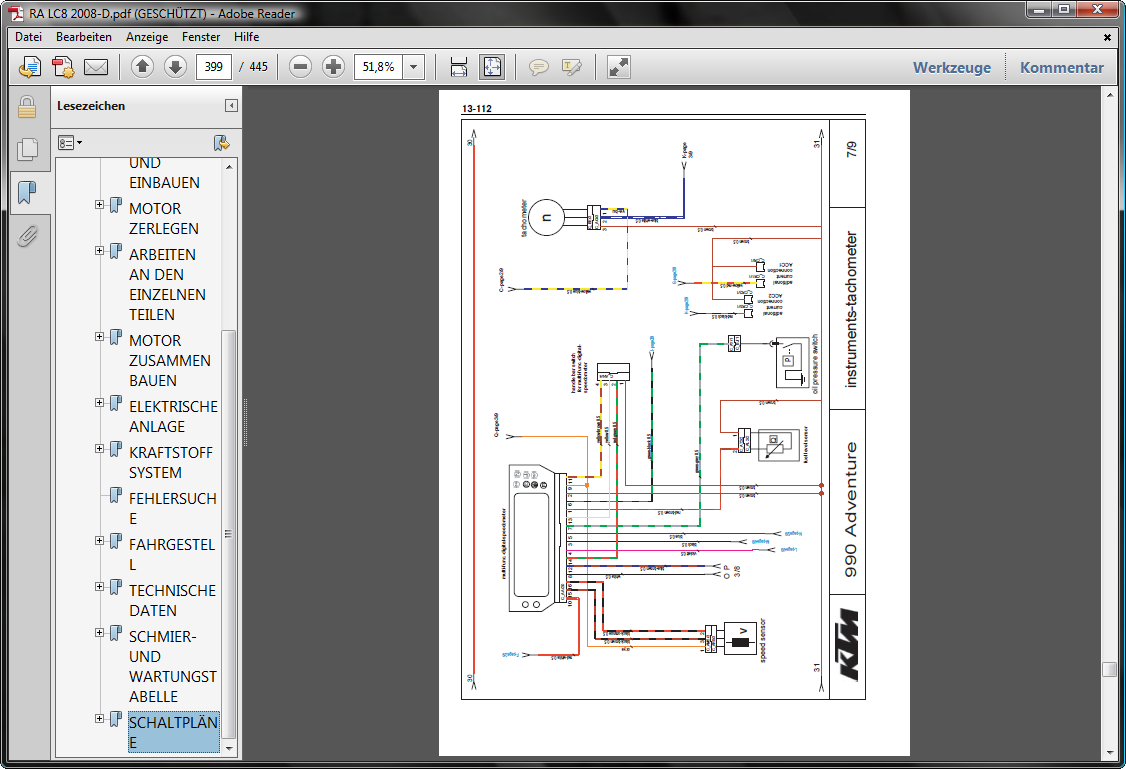Open the page thumbnails panel icon
Screen dimensions: 1126x769
pos(27,150)
